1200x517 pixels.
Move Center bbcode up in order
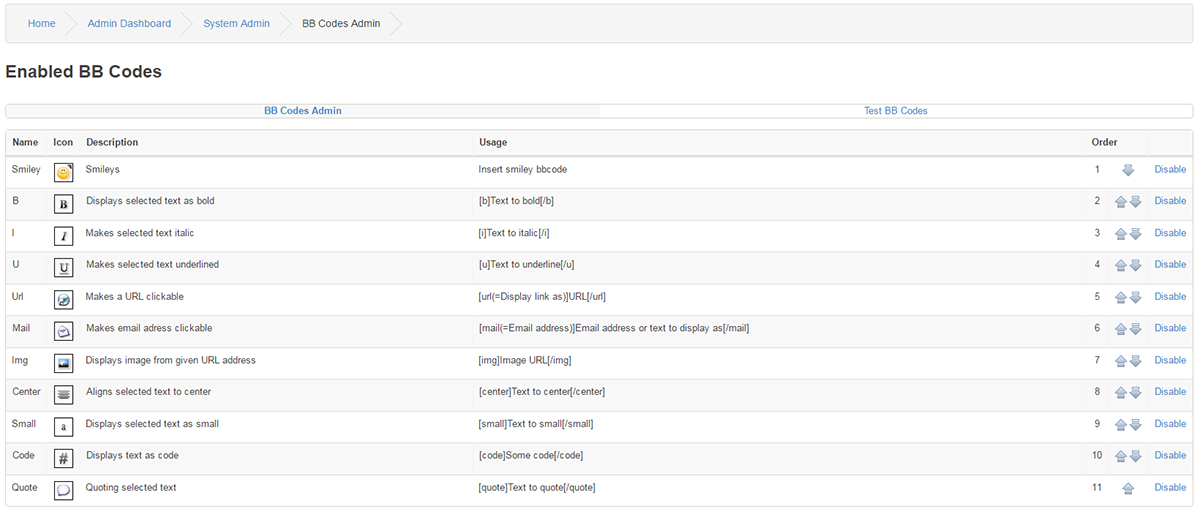1121,393
